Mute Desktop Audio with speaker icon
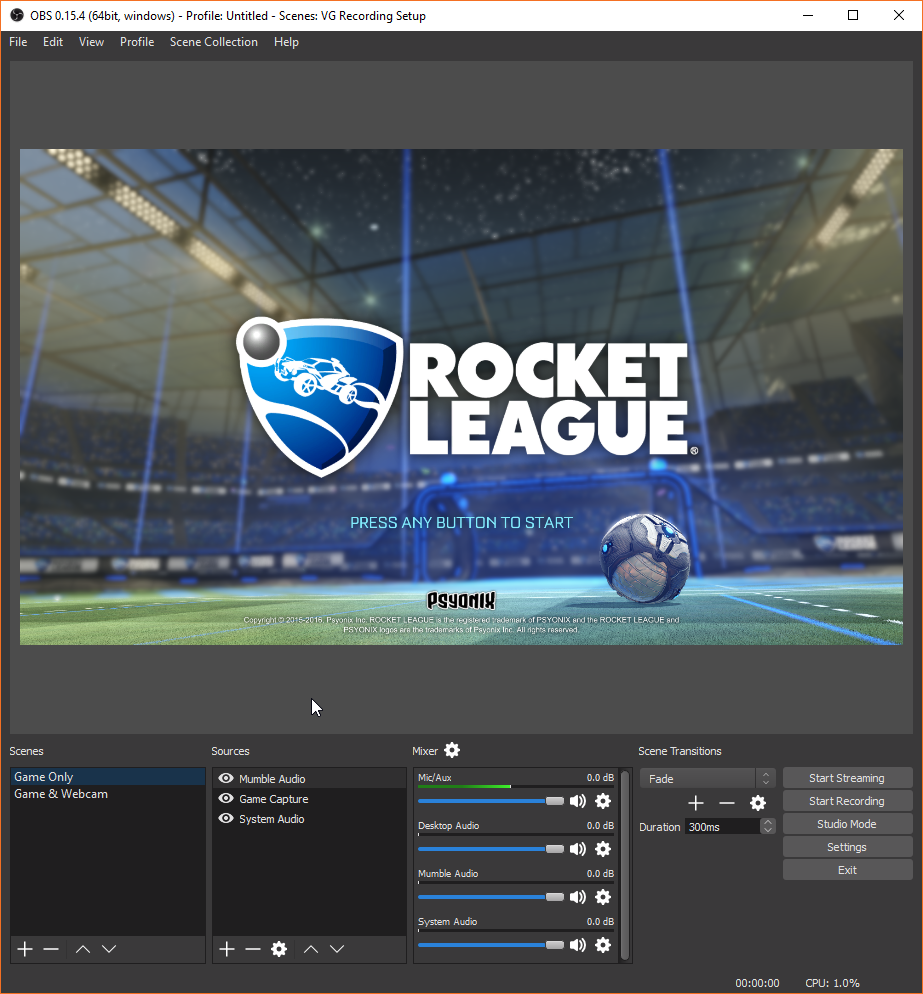923x994 pixels. [578, 849]
